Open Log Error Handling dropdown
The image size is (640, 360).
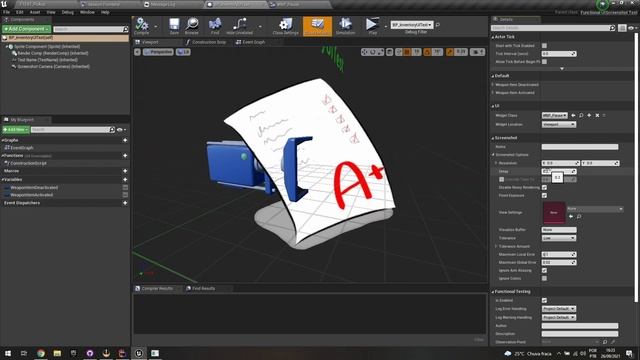559,309
